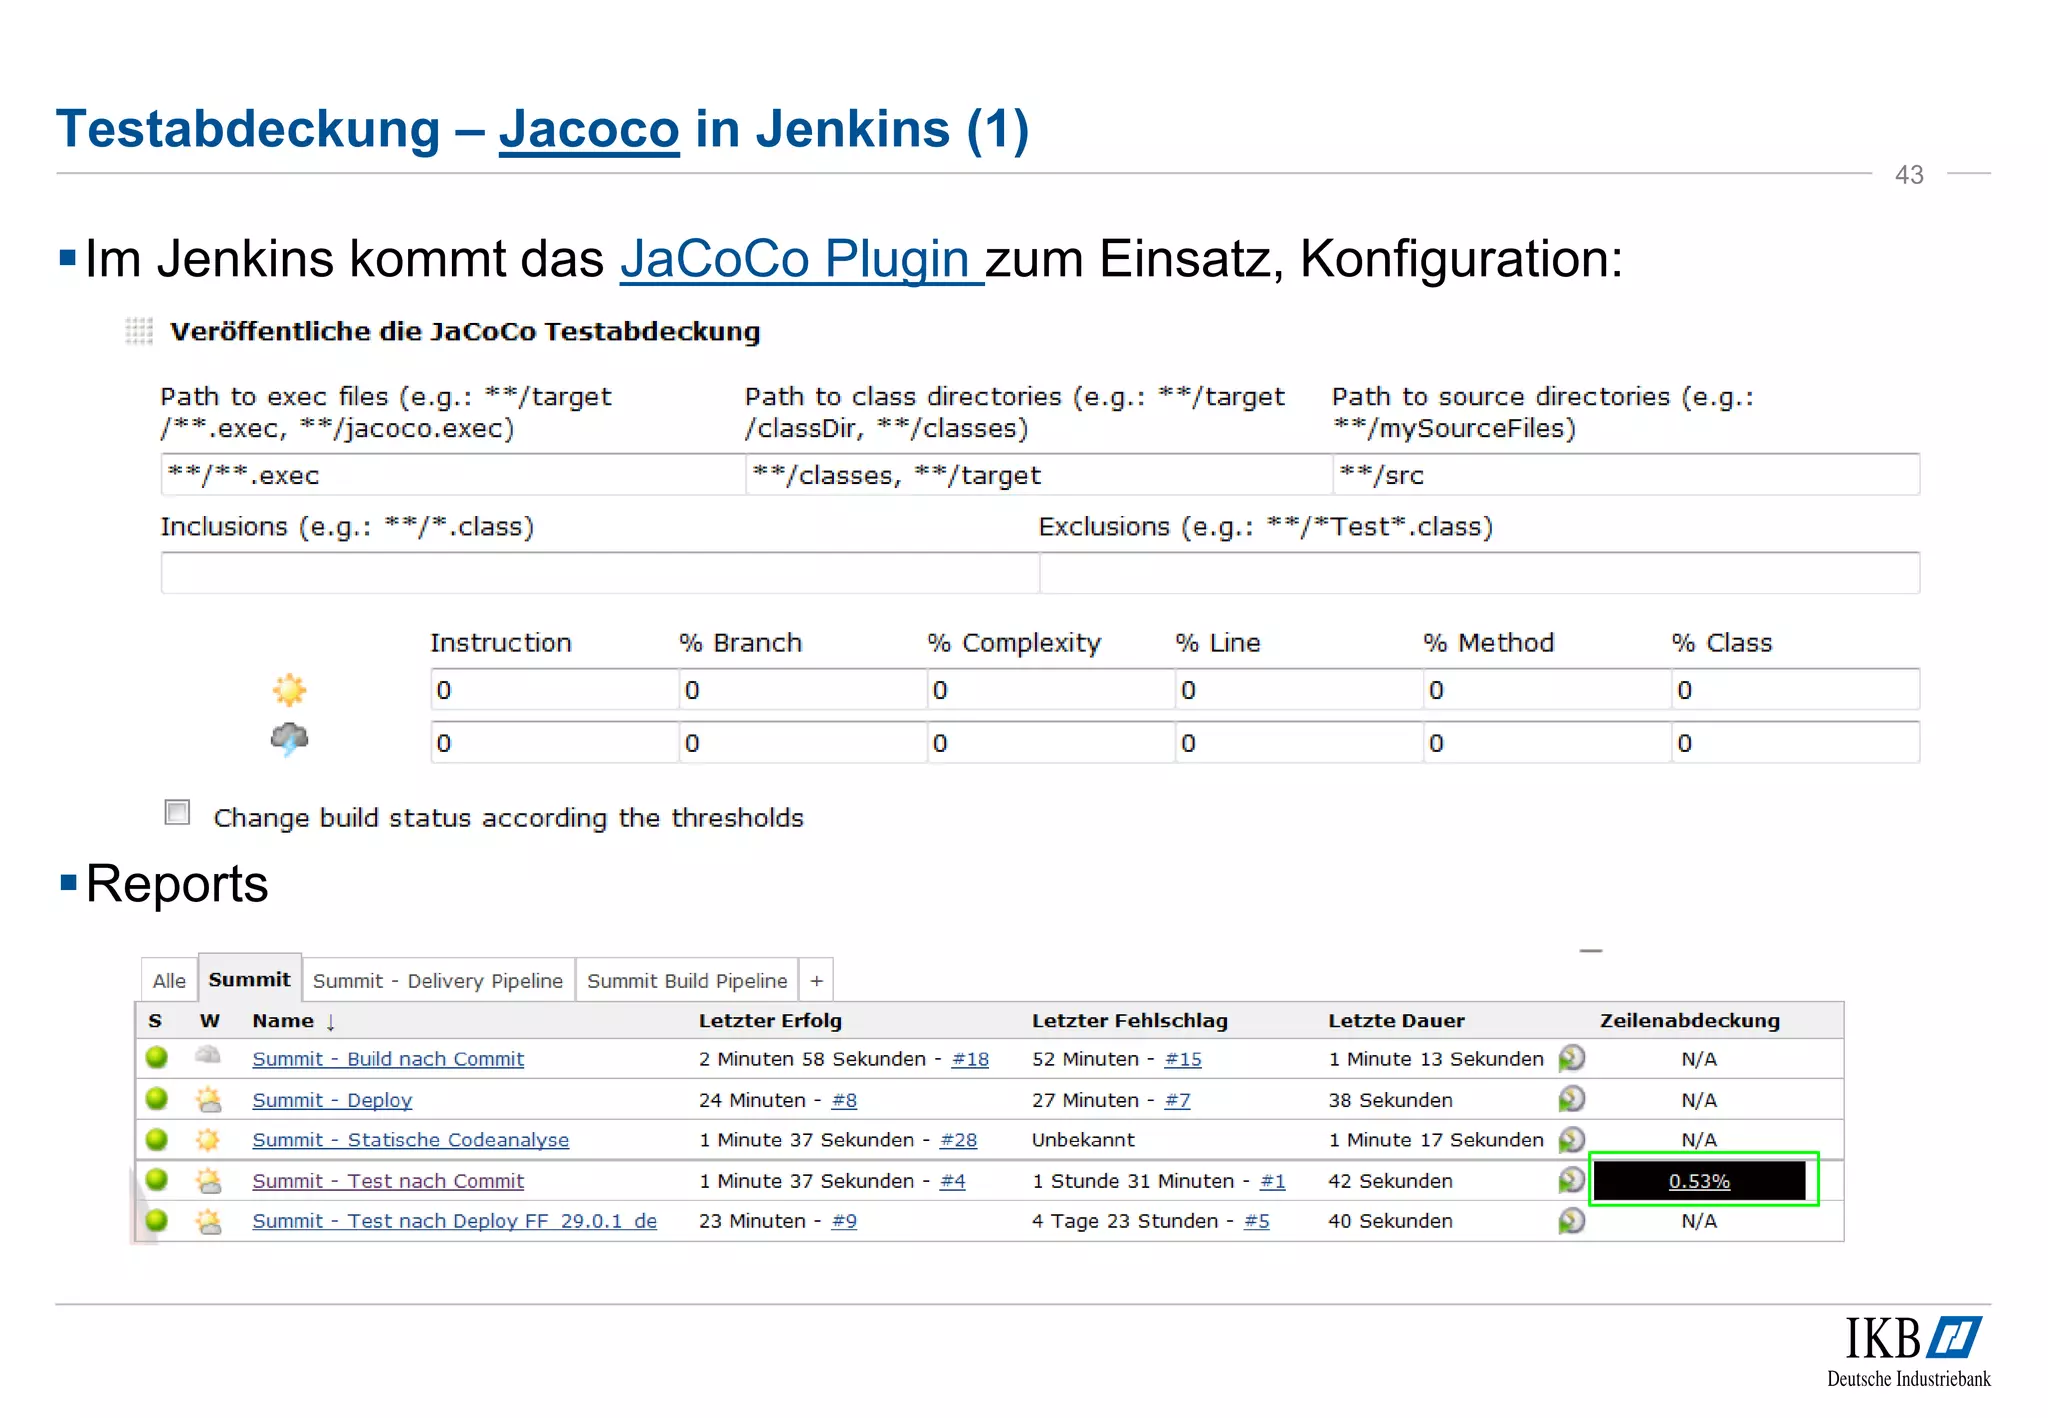Screen dimensions: 2048x1418
Task: Open job Summit - Test nach Deploy FF_29.0.1_de
Action: (x=454, y=1221)
